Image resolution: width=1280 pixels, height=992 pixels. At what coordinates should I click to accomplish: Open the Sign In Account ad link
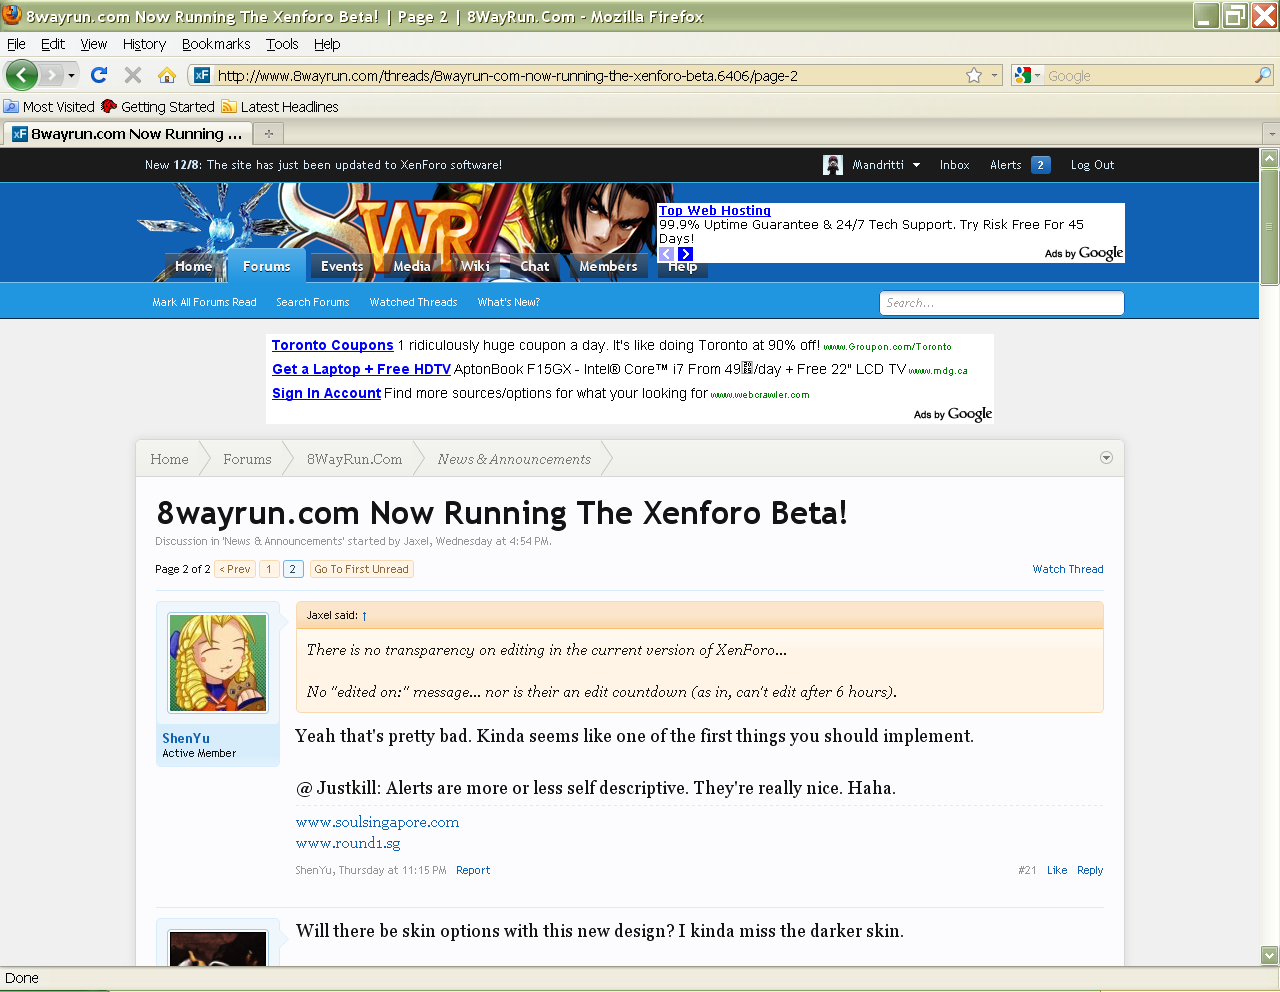click(x=326, y=393)
